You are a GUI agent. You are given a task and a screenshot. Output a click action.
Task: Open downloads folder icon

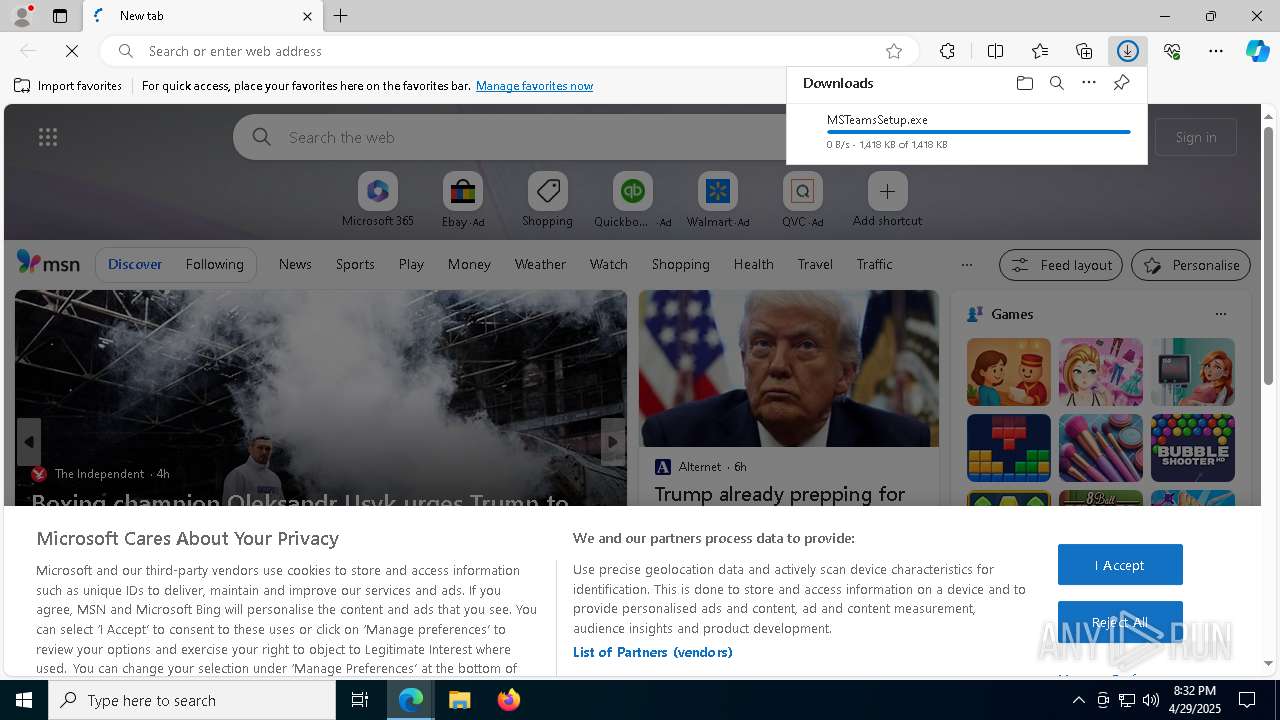[1024, 83]
